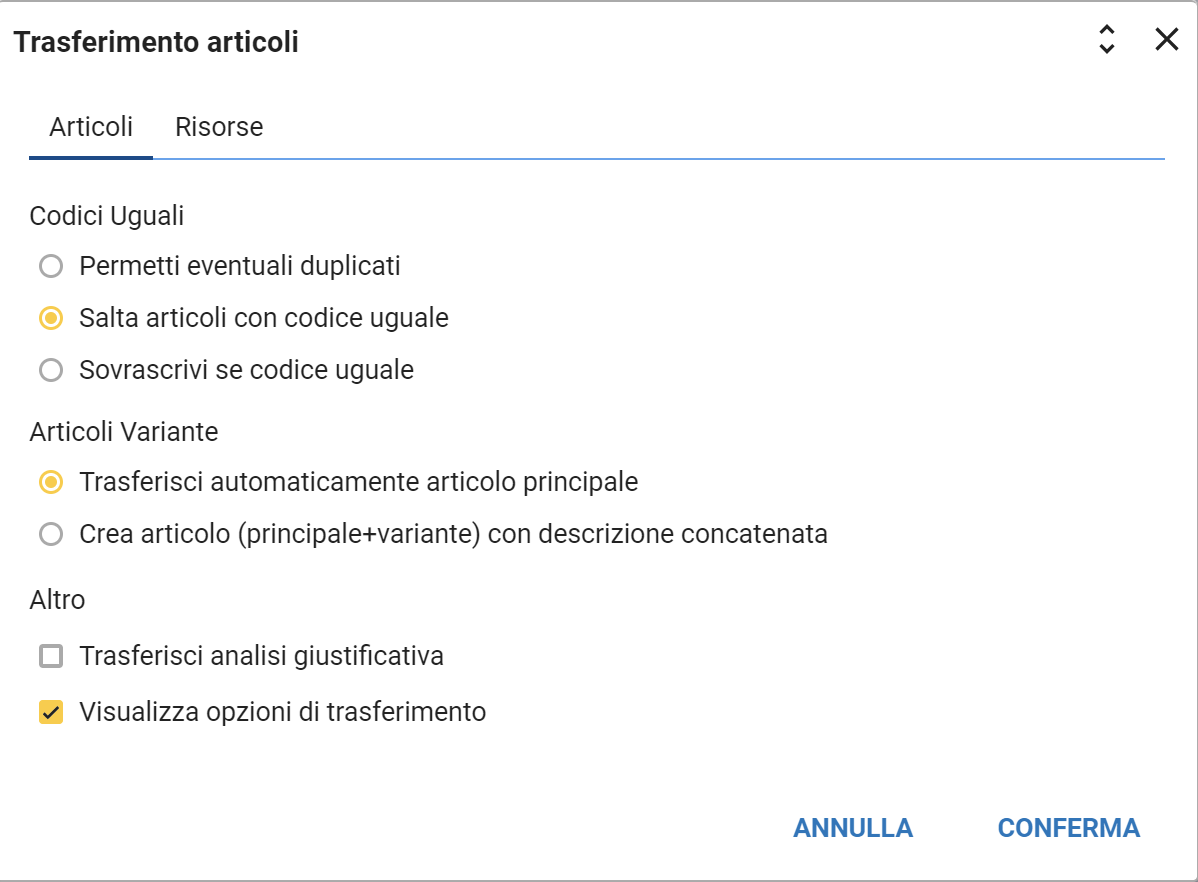Viewport: 1198px width, 882px height.
Task: Click the 'Permetti eventuali duplicati' label text
Action: click(x=240, y=267)
